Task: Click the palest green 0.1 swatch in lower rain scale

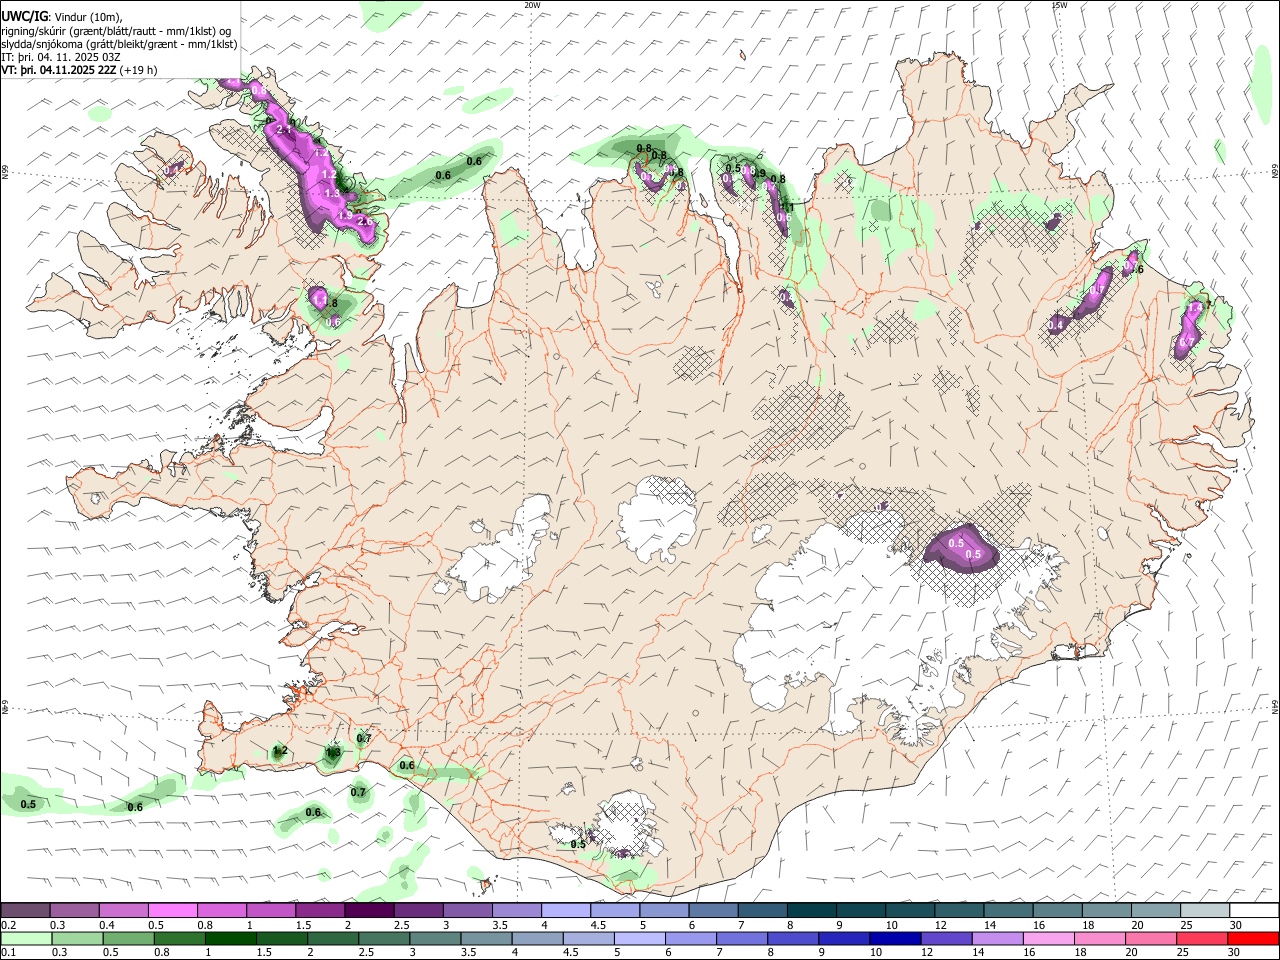Action: coord(25,938)
